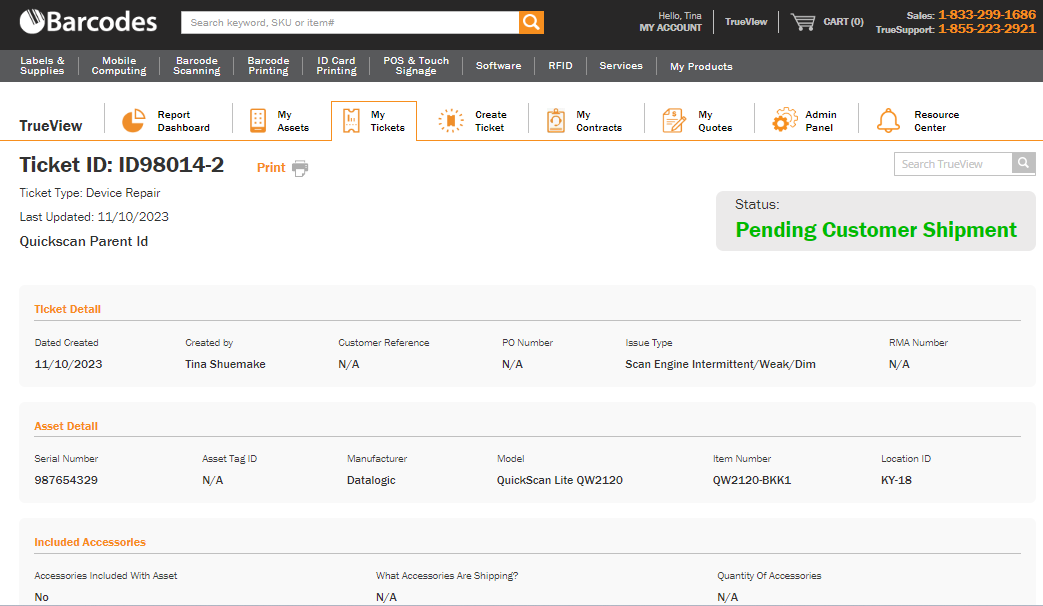
Task: Click the Ticket Detail section header
Action: (x=67, y=309)
